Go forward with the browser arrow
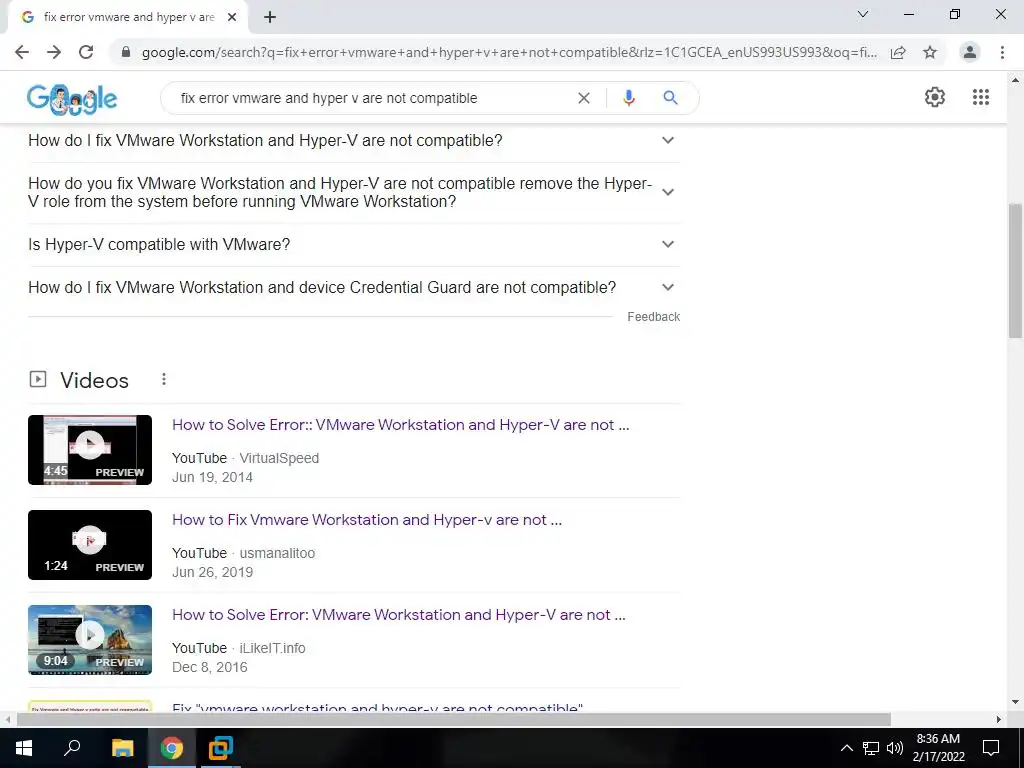1024x768 pixels. 54,52
